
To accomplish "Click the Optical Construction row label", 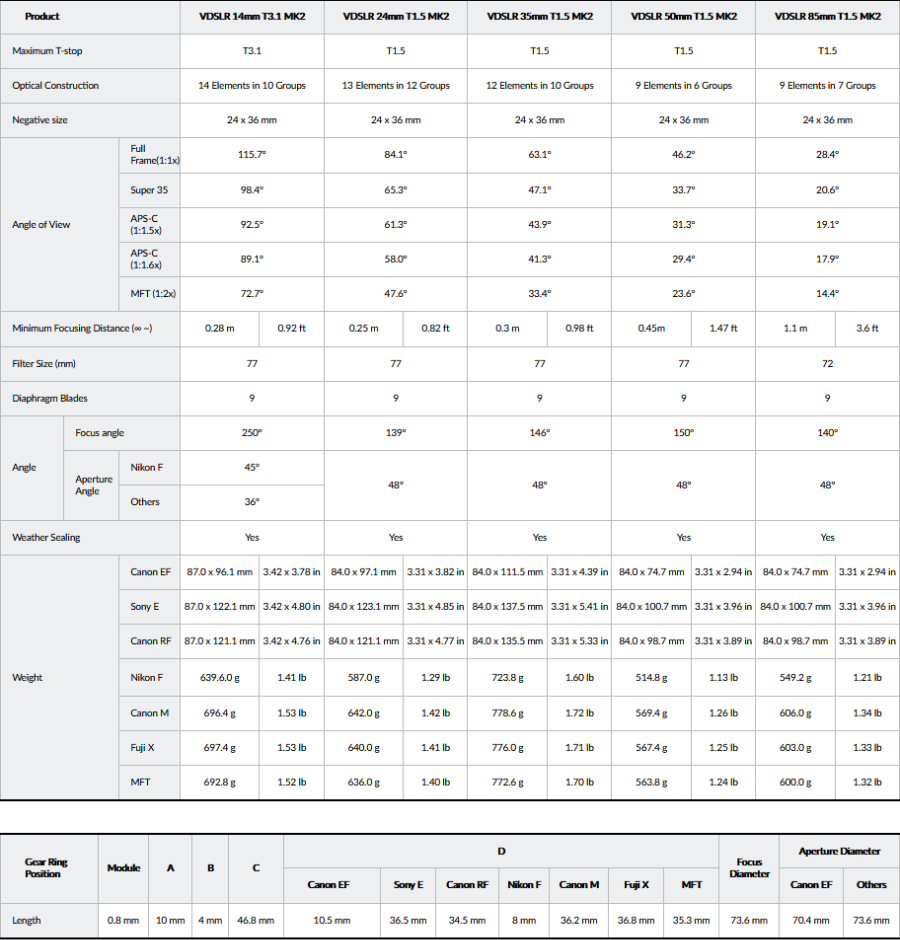I will pyautogui.click(x=56, y=86).
